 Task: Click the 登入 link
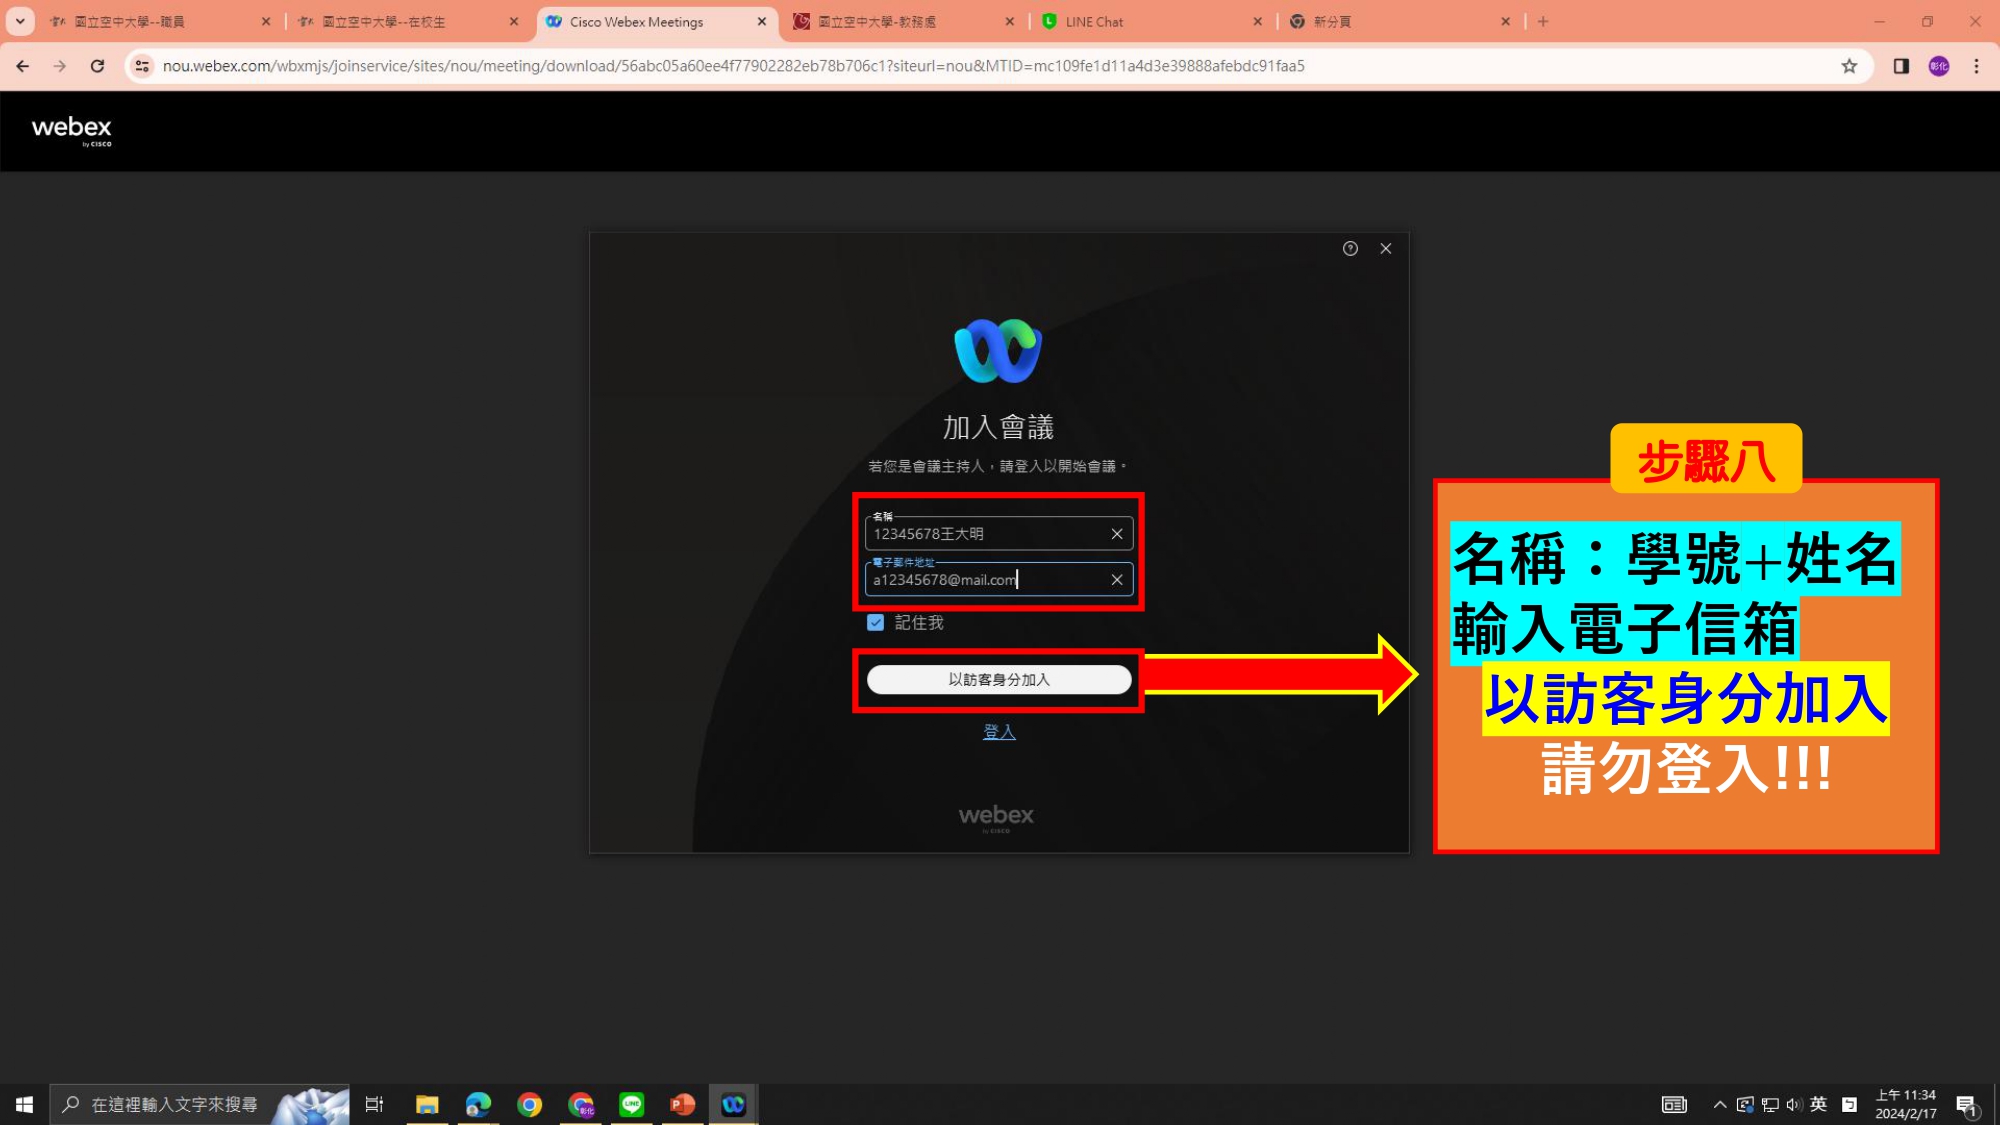[x=998, y=732]
